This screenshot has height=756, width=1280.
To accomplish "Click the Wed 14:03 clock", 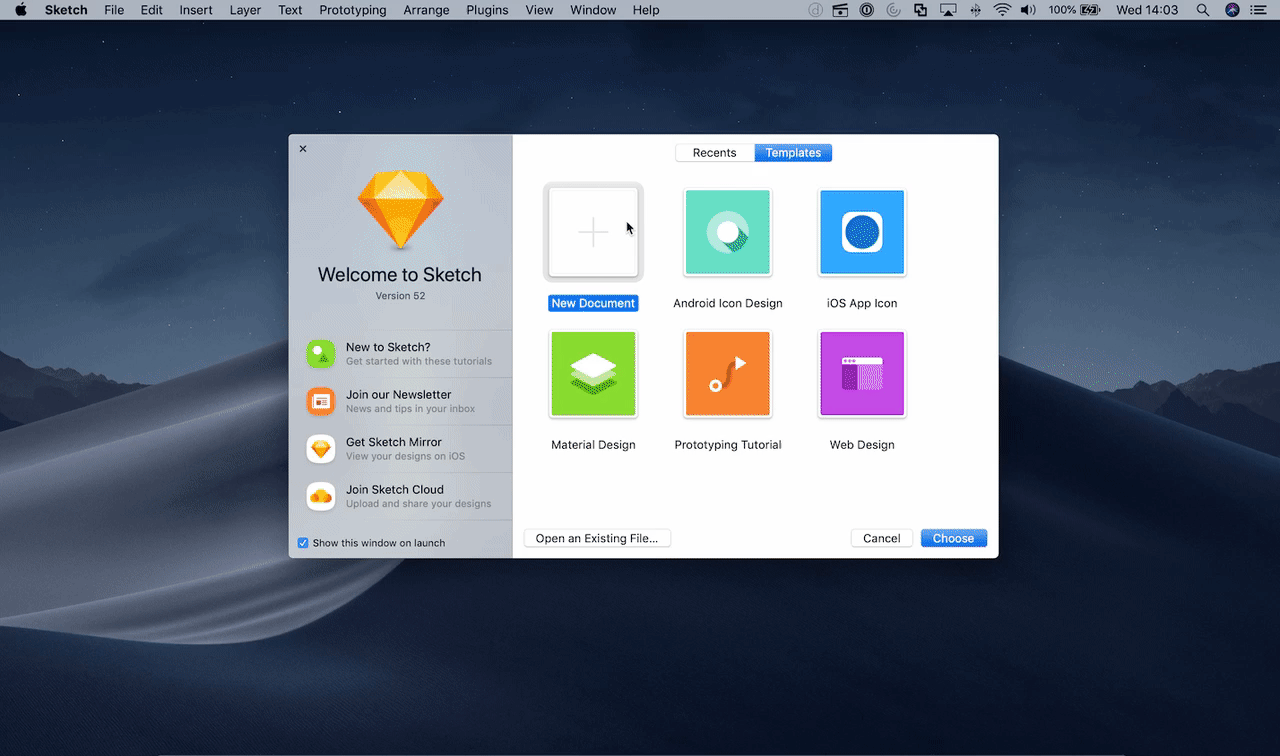I will [x=1146, y=10].
